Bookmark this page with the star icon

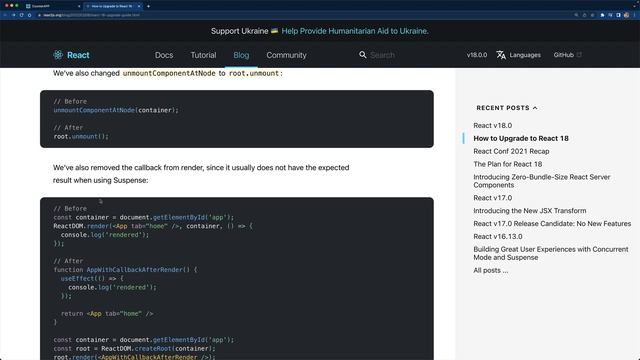[592, 15]
